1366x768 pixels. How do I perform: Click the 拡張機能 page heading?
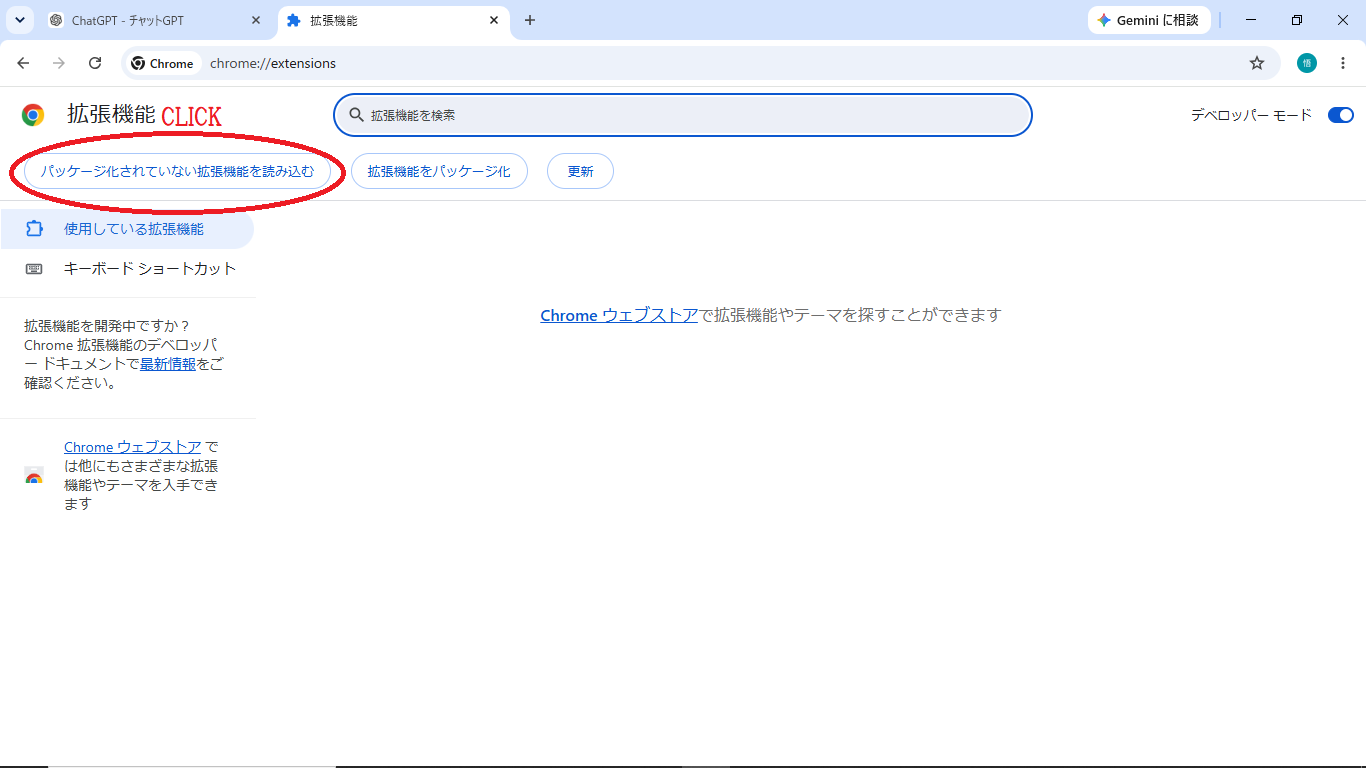click(x=111, y=114)
